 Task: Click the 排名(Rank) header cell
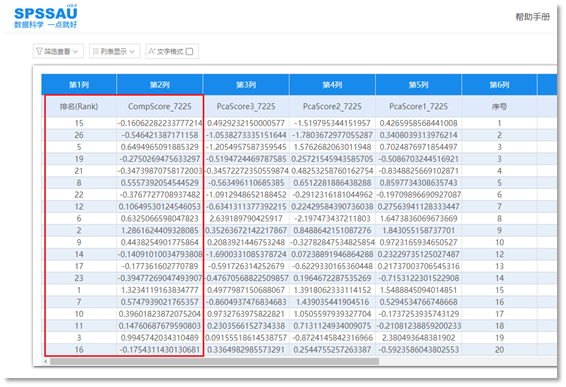tap(79, 106)
